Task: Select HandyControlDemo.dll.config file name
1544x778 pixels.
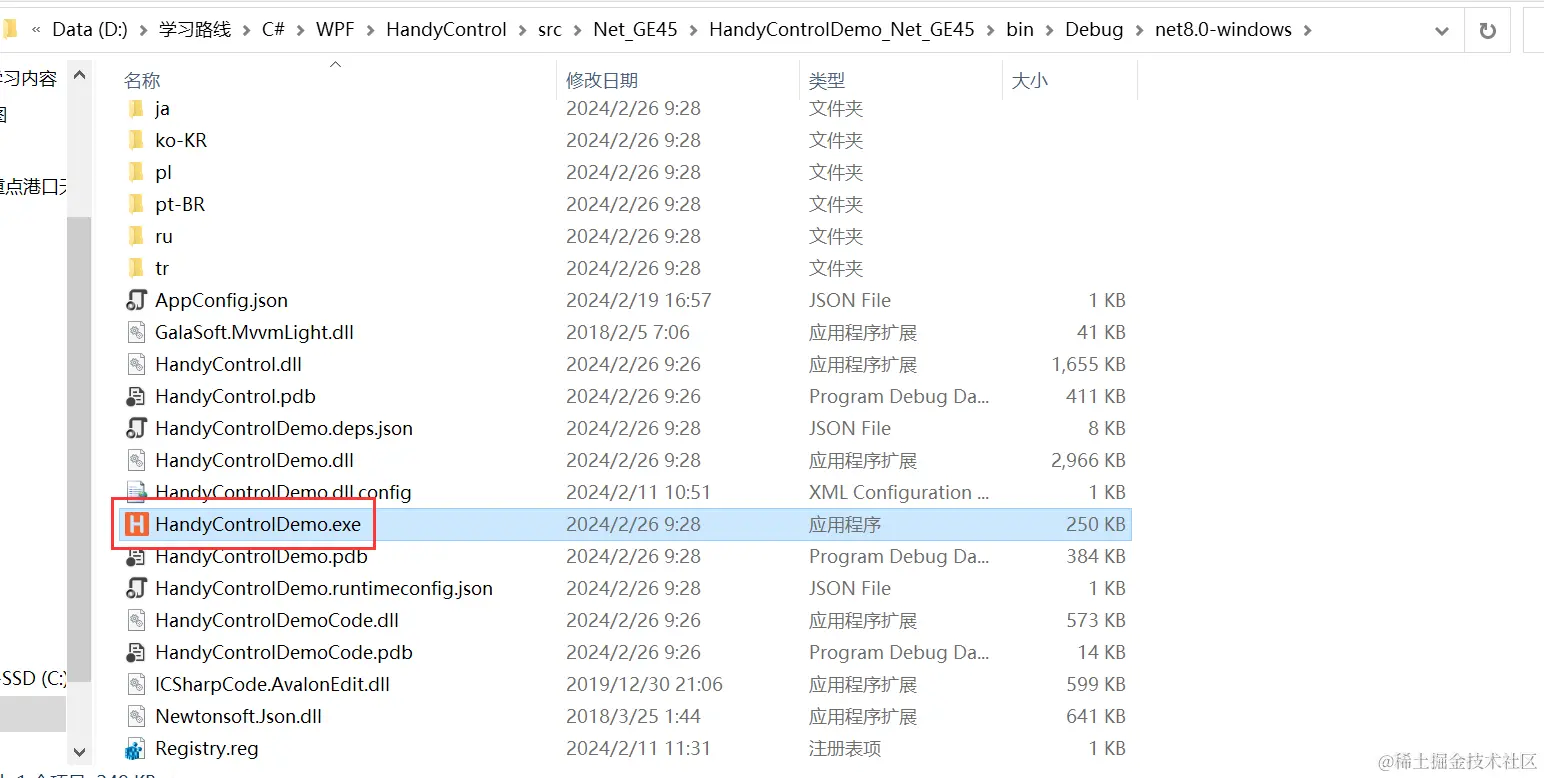Action: coord(283,492)
